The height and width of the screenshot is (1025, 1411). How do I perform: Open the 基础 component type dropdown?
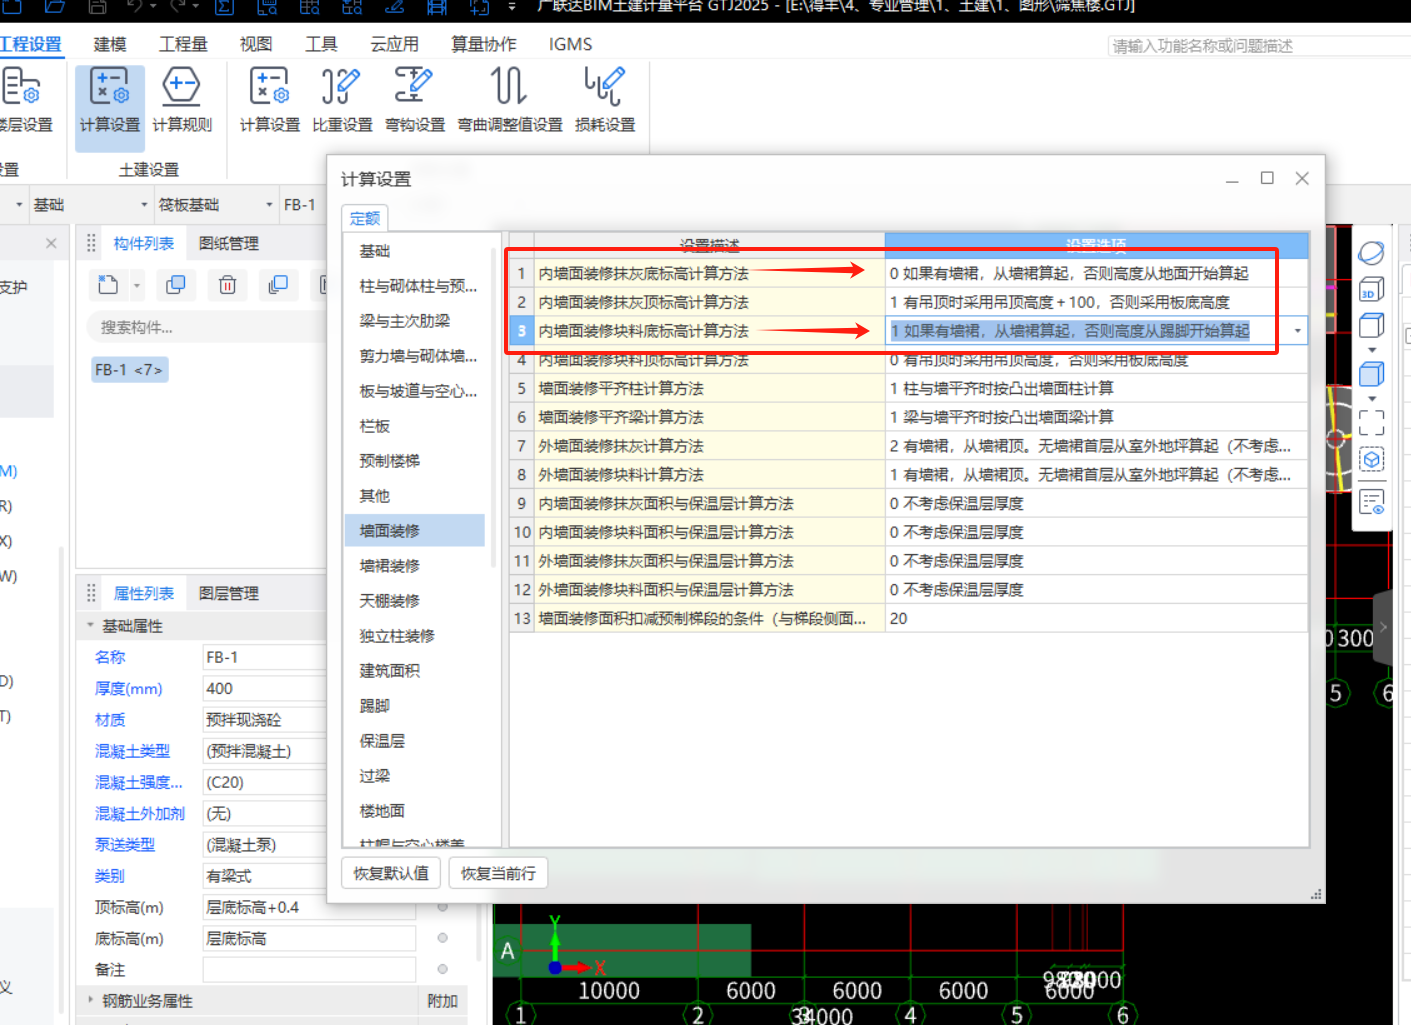coord(144,204)
